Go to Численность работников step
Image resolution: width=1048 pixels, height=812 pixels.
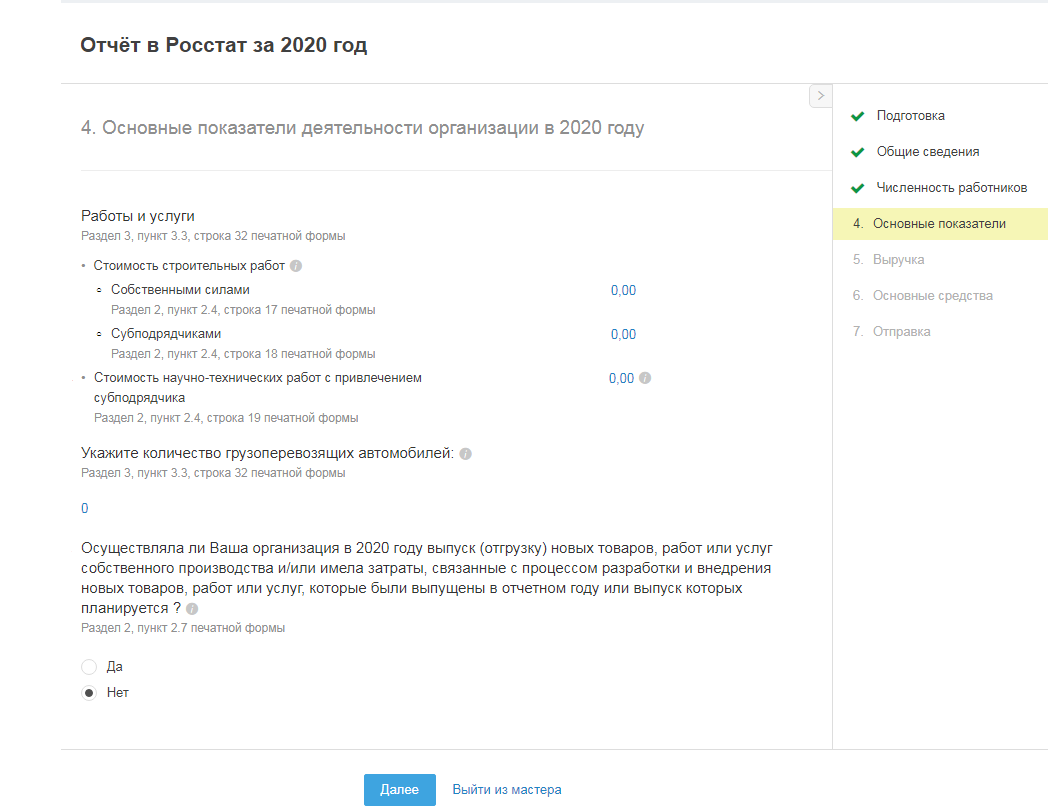(951, 188)
